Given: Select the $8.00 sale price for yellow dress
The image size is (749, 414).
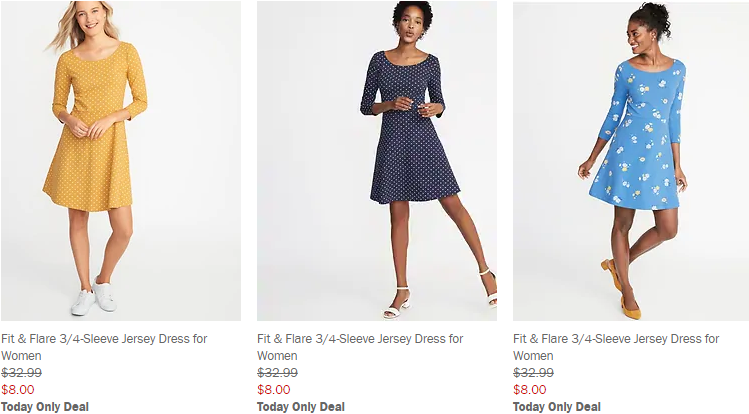Looking at the screenshot, I should [18, 390].
